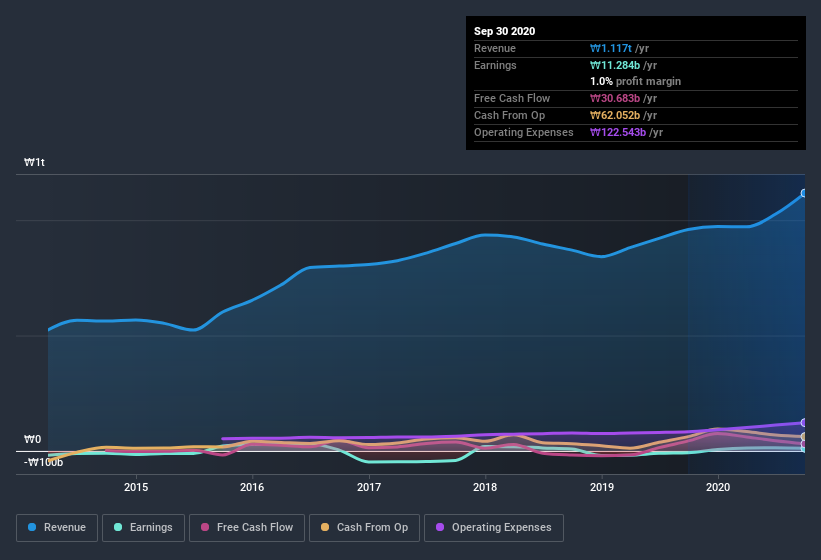Viewport: 821px width, 560px height.
Task: Toggle the Earnings legend series
Action: point(143,528)
